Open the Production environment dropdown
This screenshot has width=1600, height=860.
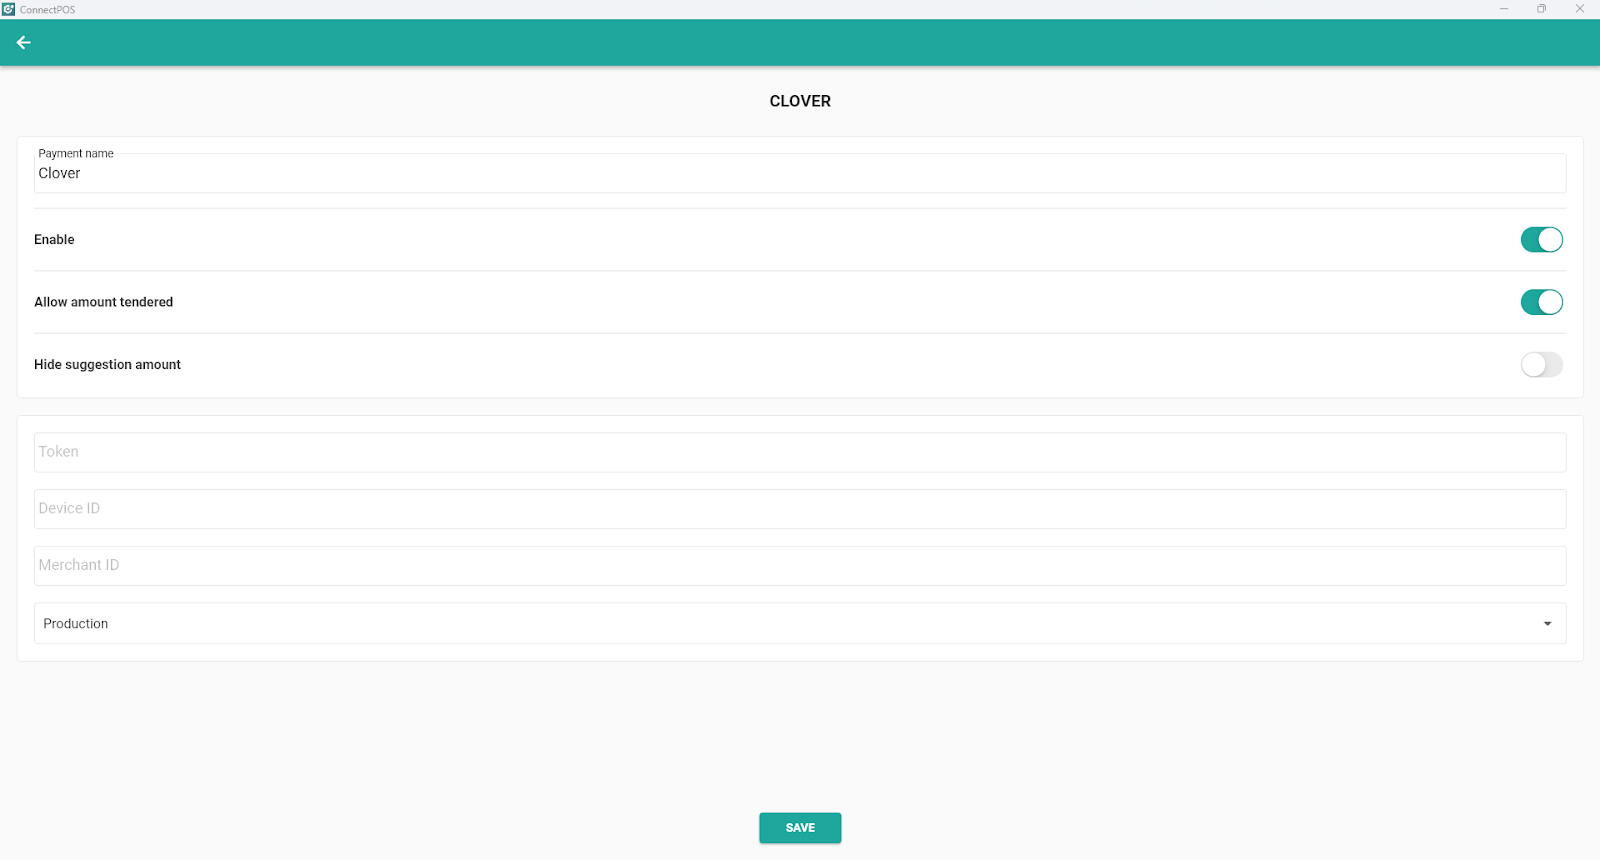[800, 624]
